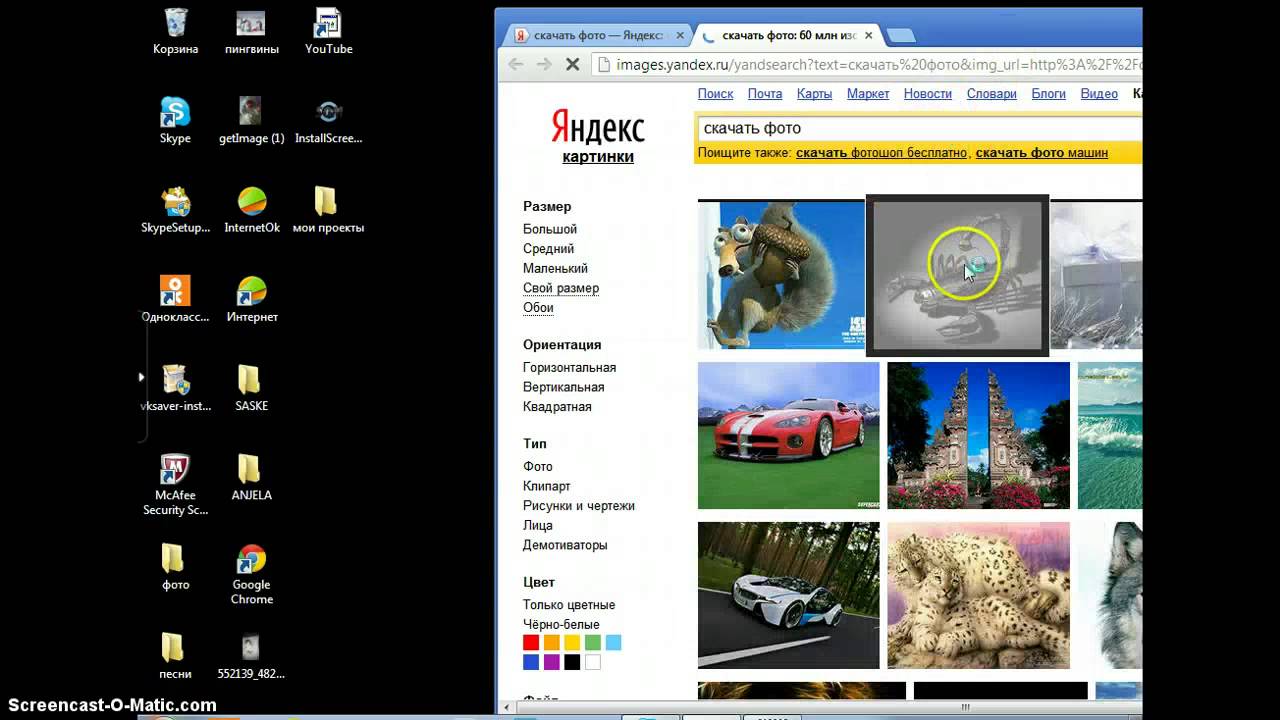
Task: Open the Словари link
Action: pos(992,93)
